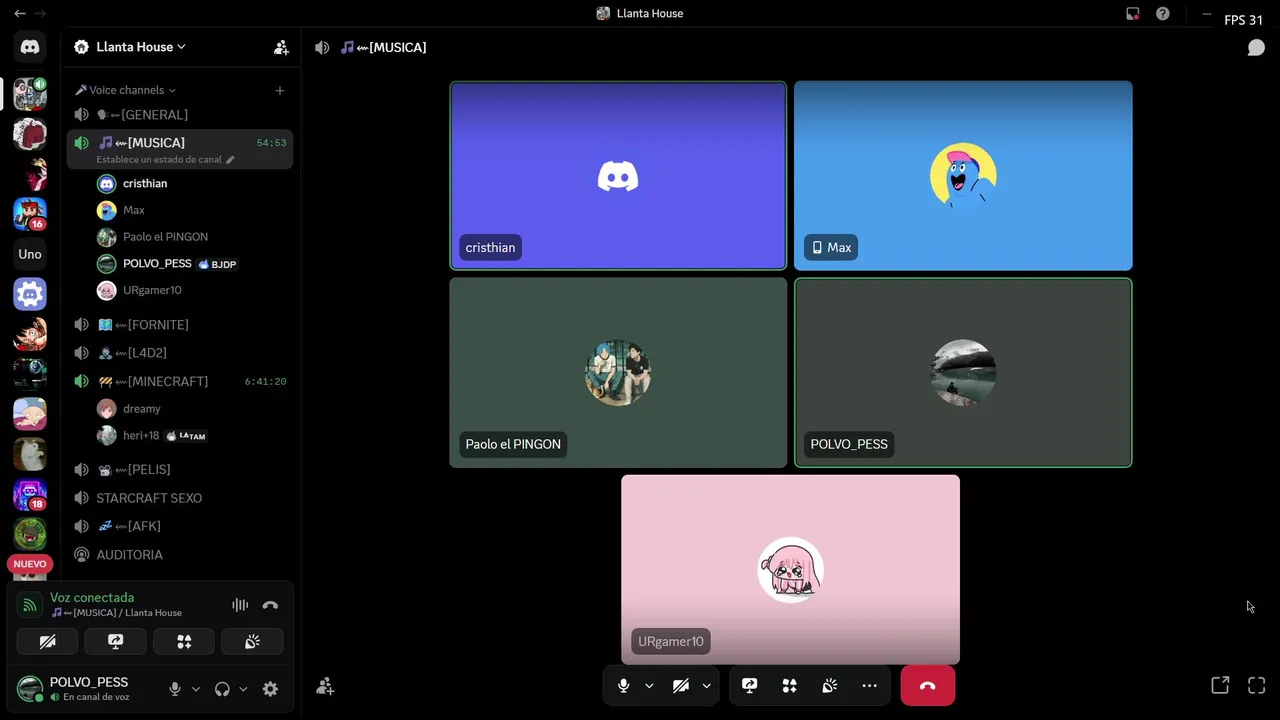Image resolution: width=1280 pixels, height=720 pixels.
Task: Enter full screen mode
Action: [x=1257, y=685]
